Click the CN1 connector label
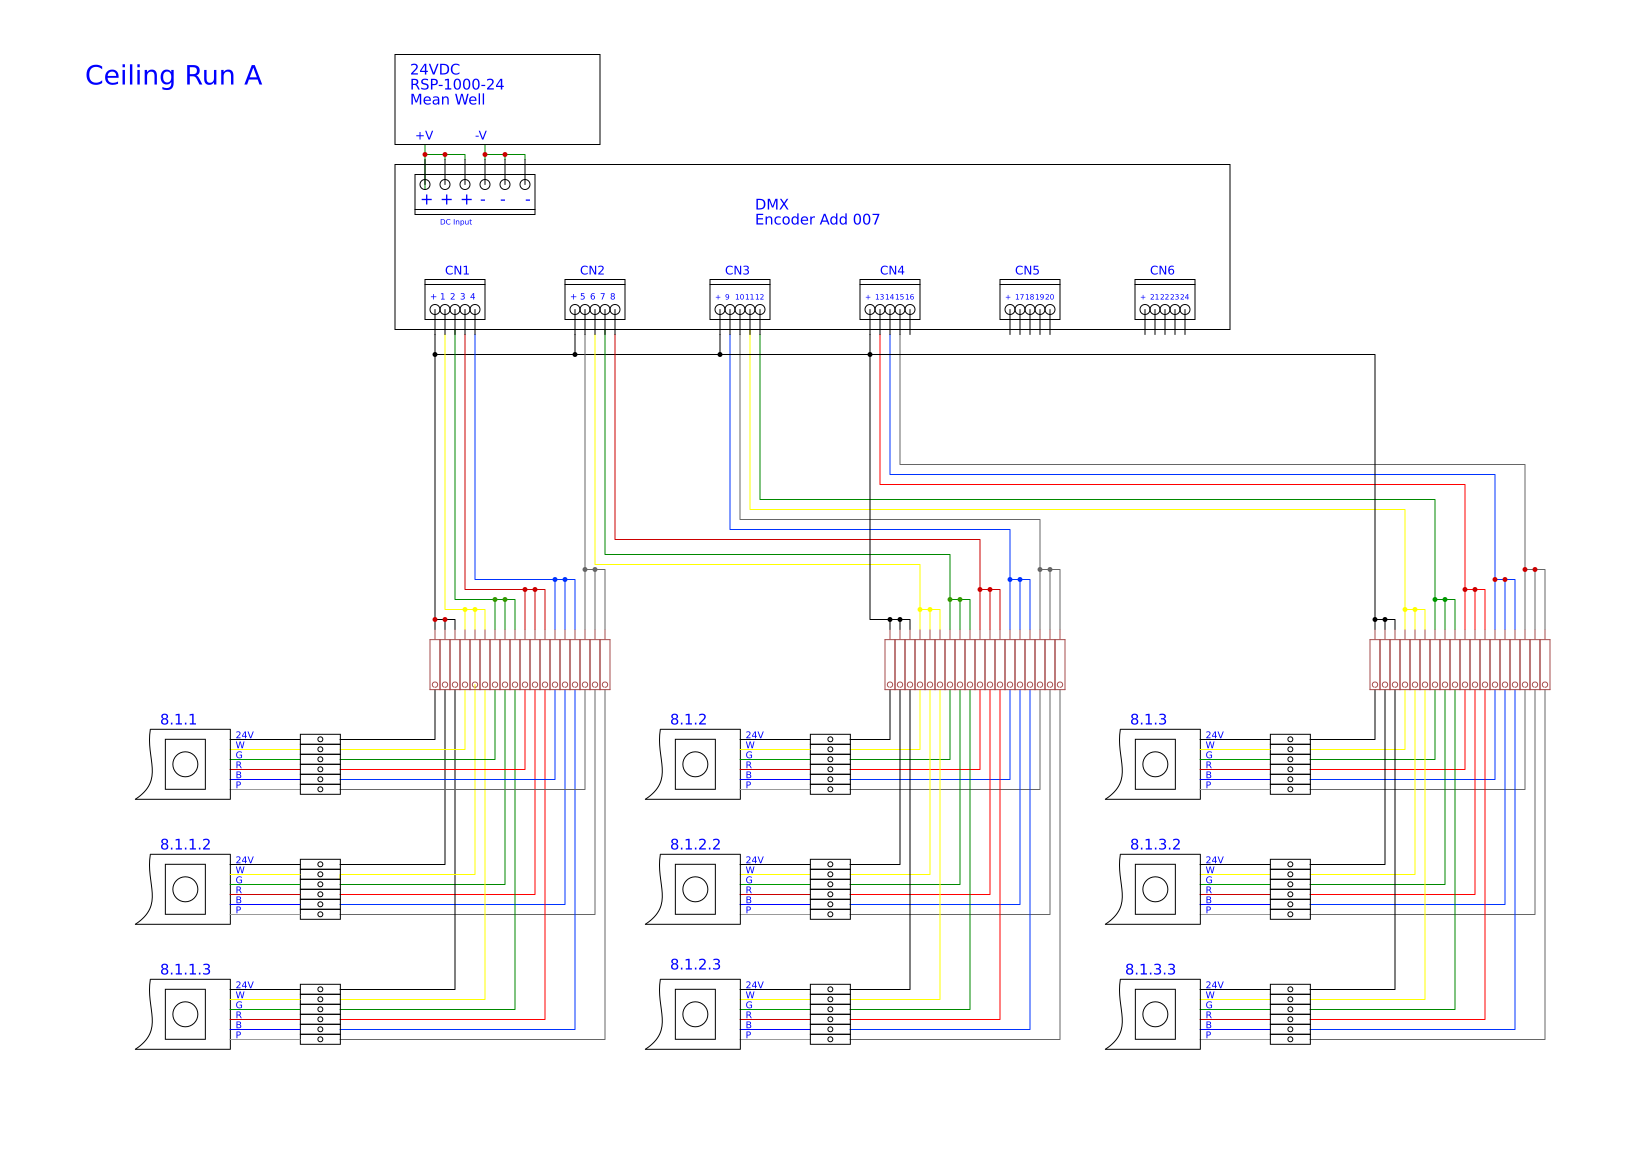Image resolution: width=1652 pixels, height=1170 pixels. coord(457,271)
